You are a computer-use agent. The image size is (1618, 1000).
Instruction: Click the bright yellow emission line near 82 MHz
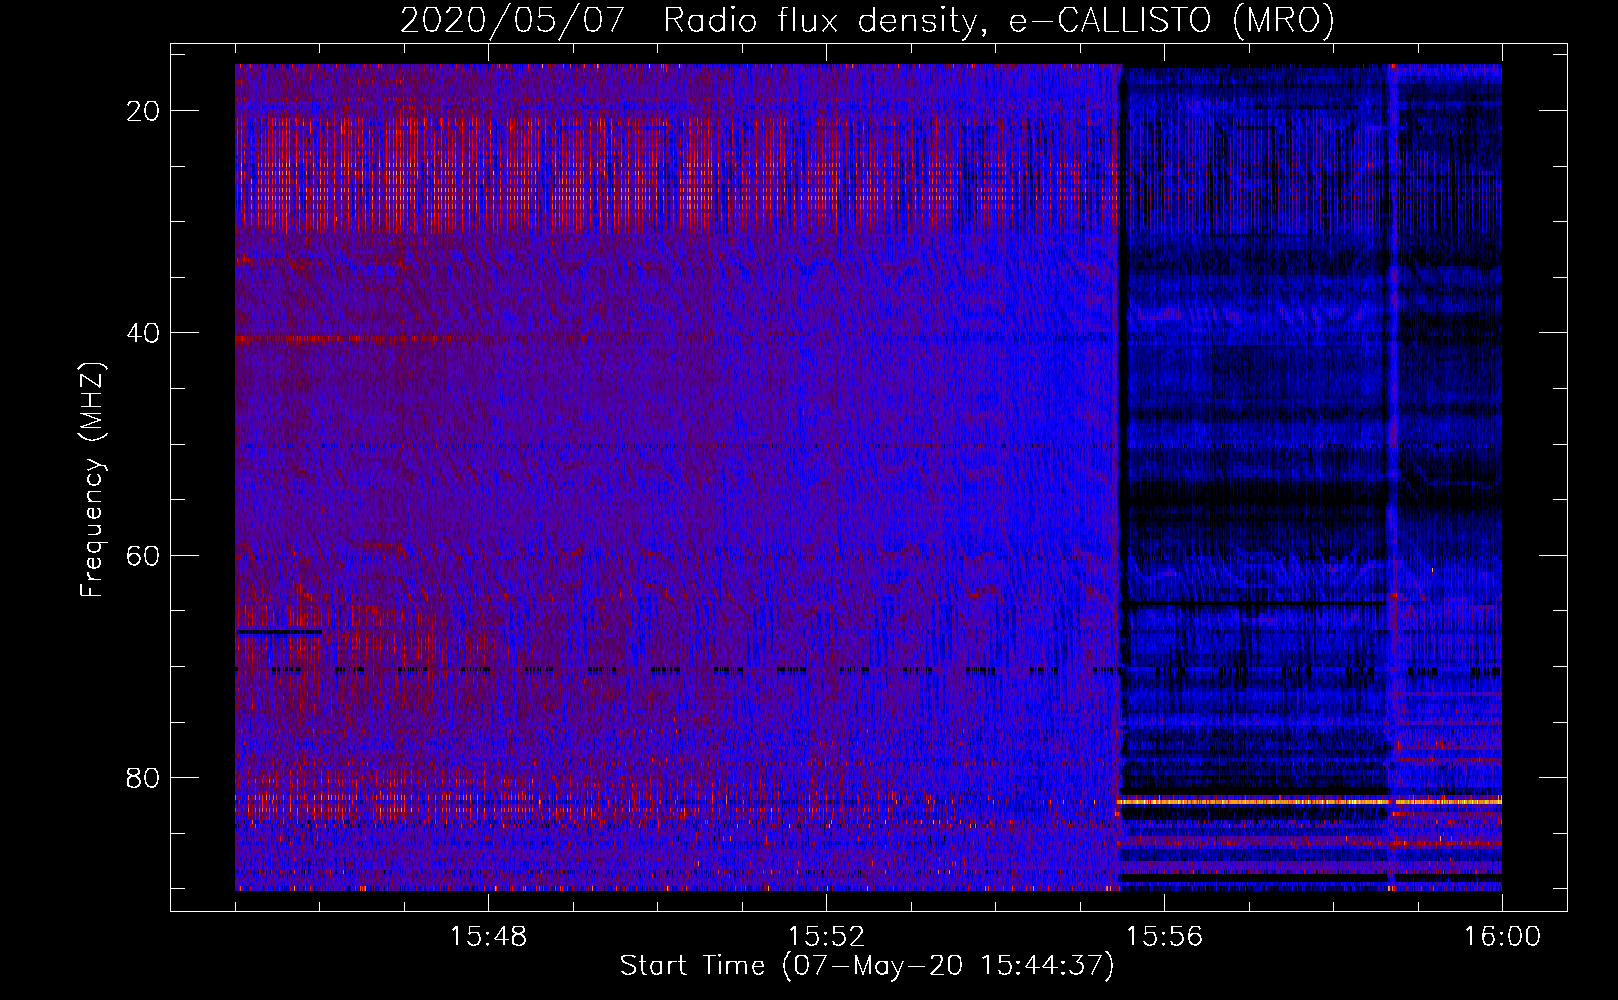point(1309,801)
